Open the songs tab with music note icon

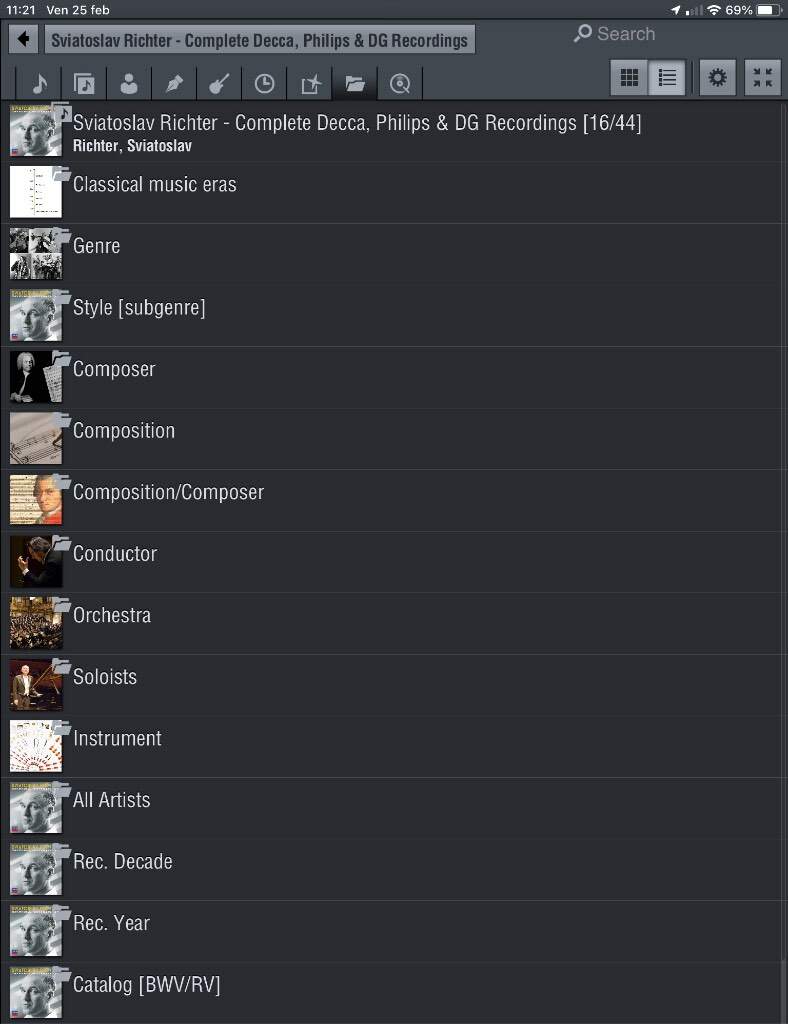[39, 84]
